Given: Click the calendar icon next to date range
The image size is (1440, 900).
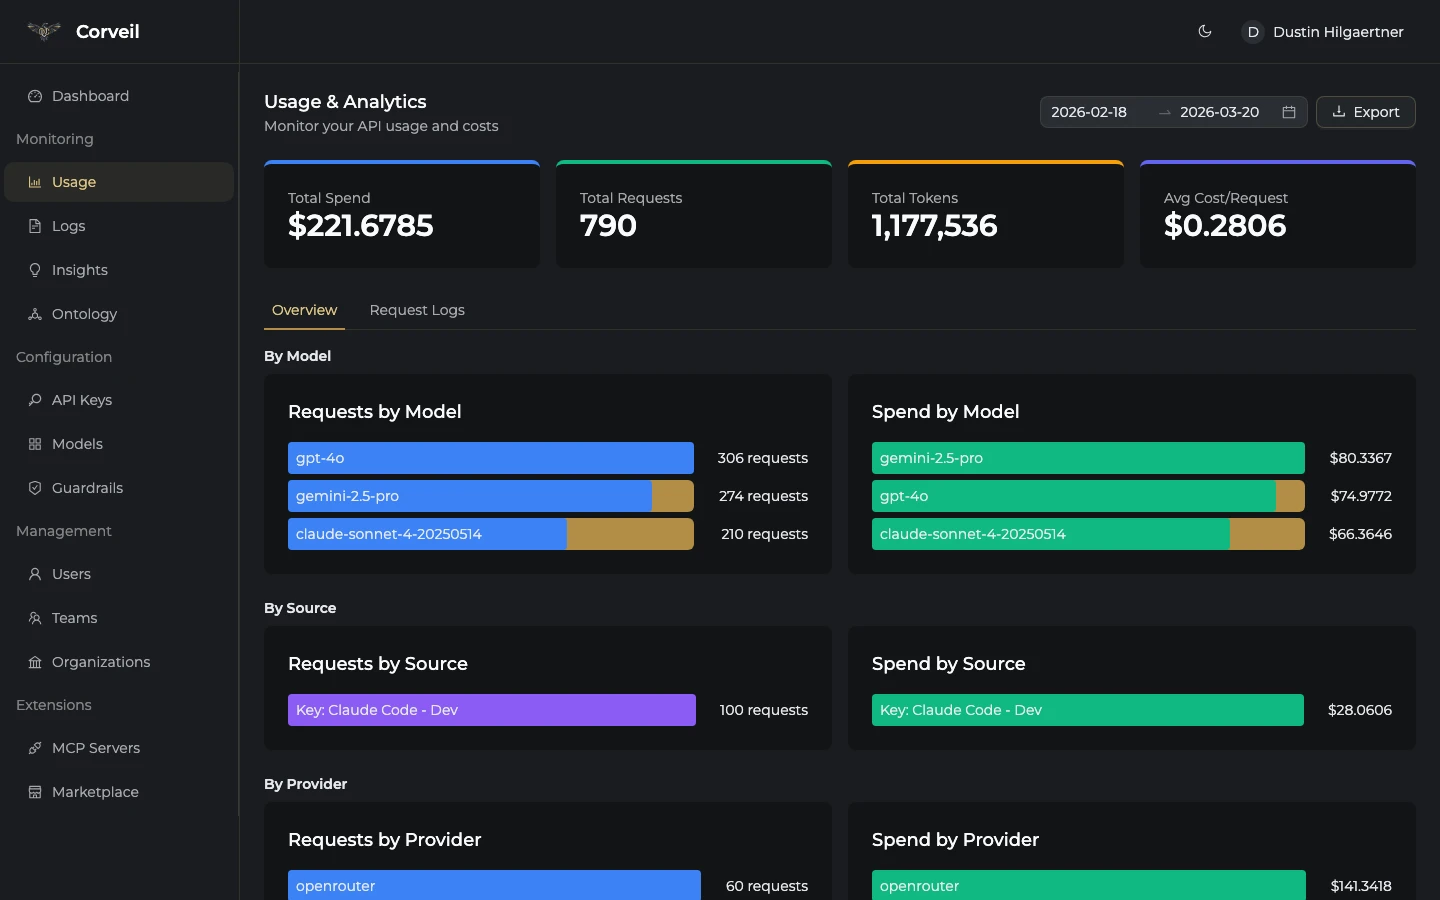Looking at the screenshot, I should (1289, 112).
